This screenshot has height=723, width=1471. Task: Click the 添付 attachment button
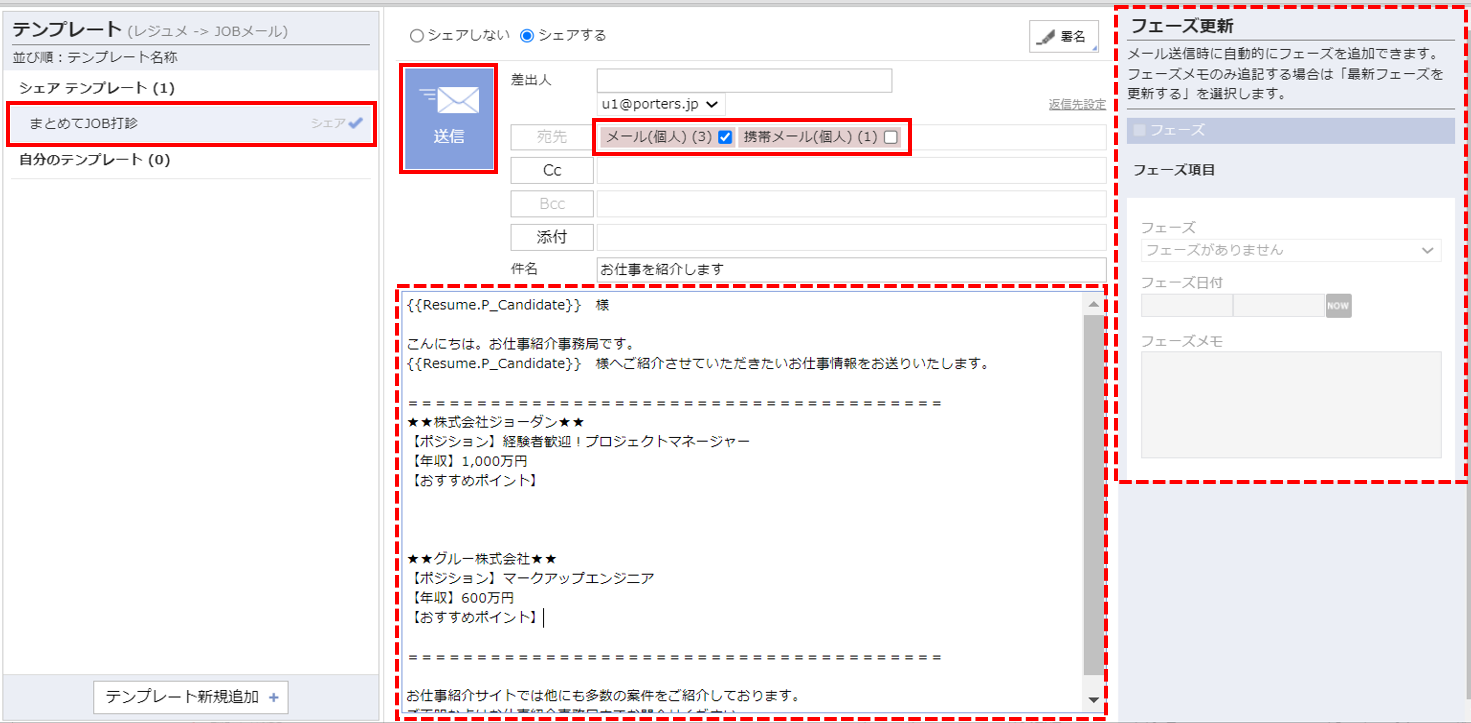click(551, 236)
